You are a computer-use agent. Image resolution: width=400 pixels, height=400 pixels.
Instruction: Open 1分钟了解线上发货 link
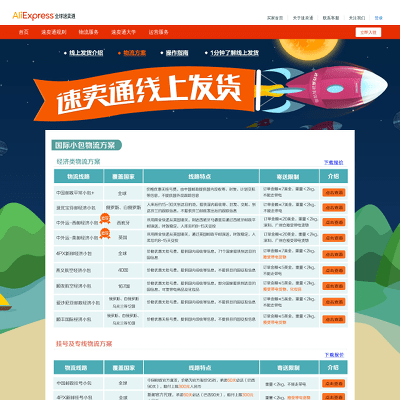234,53
